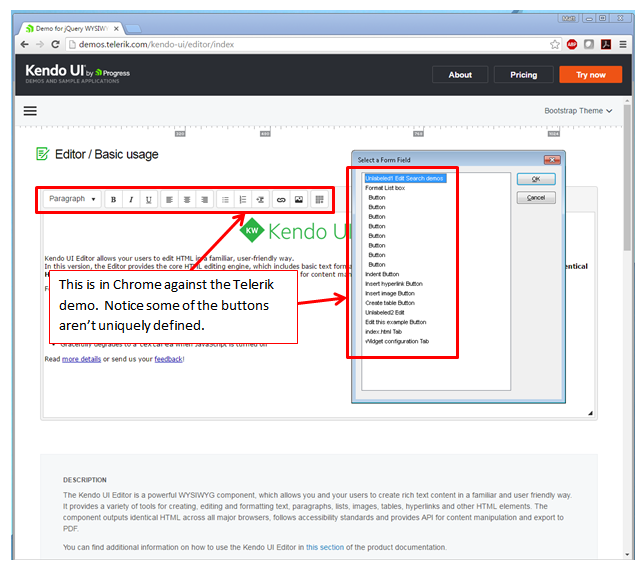Open 'this section' documentation link
Image resolution: width=644 pixels, height=572 pixels.
[324, 547]
